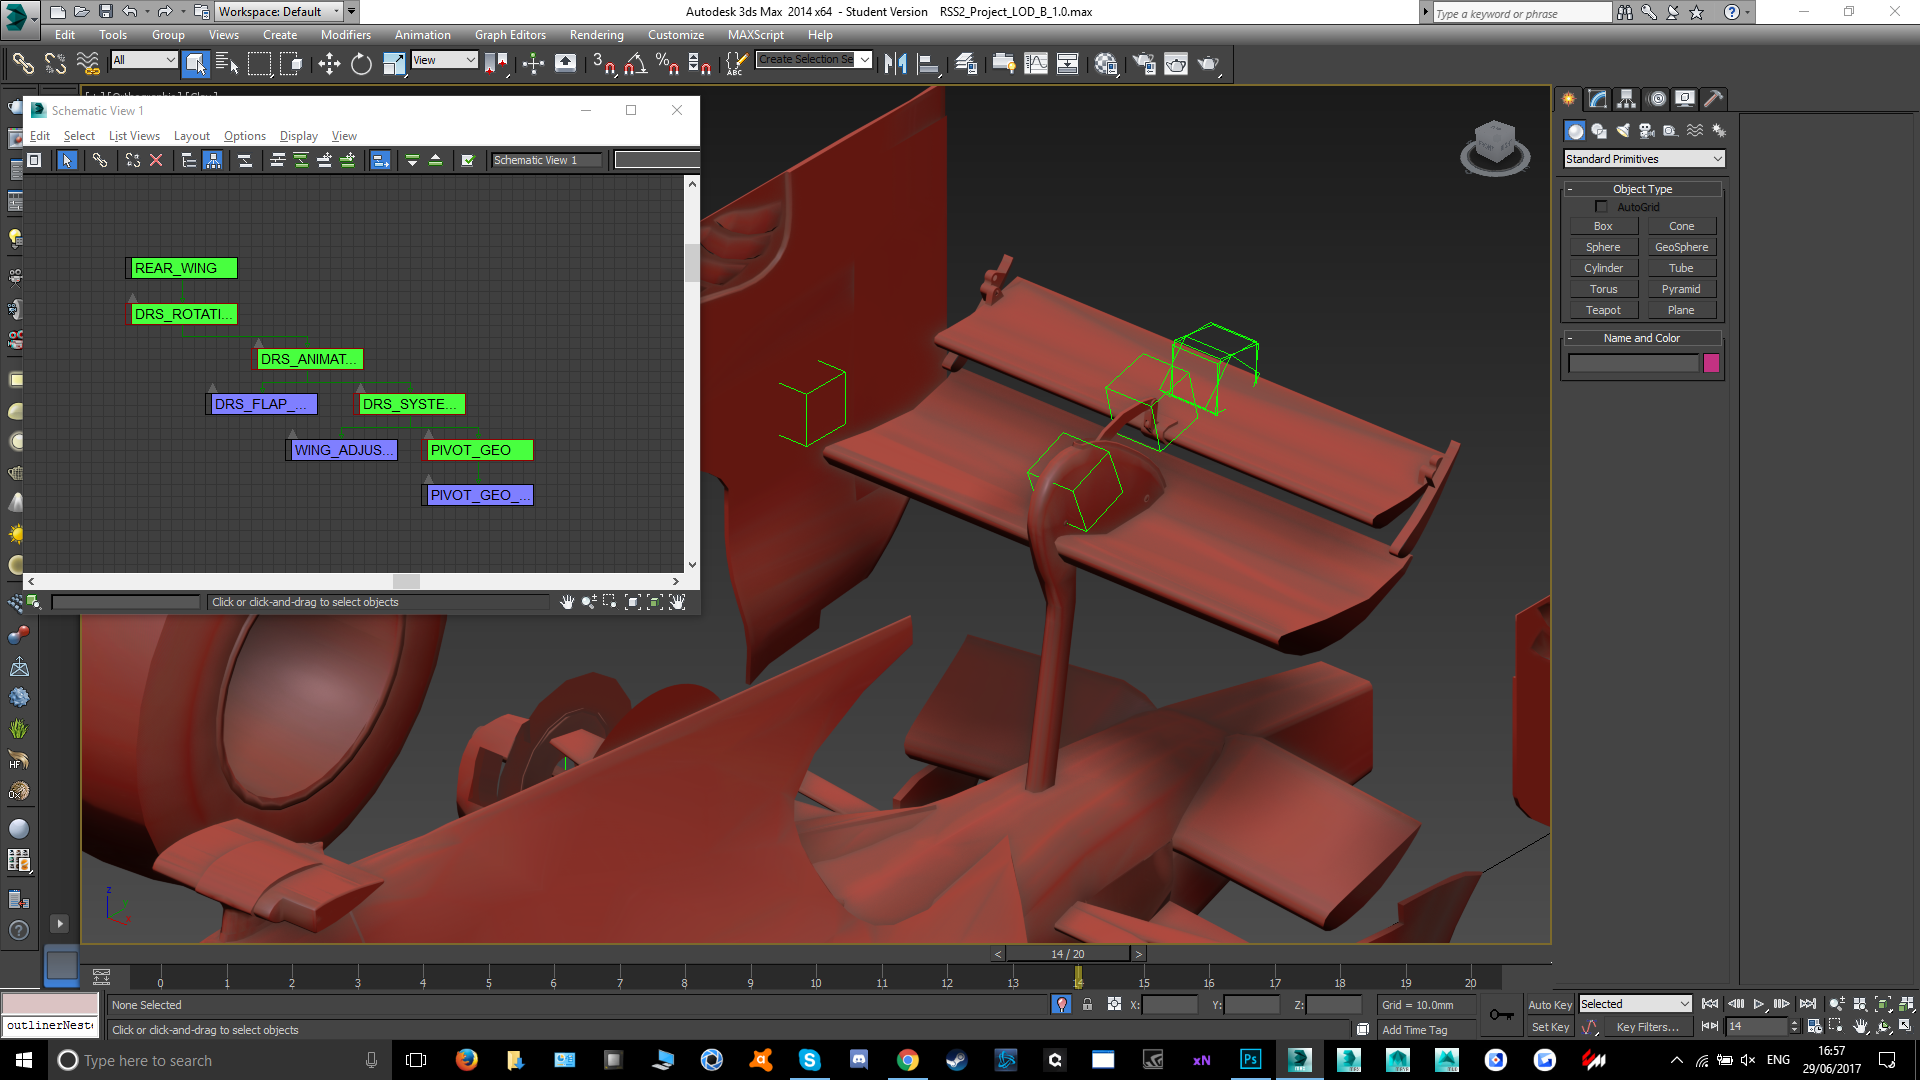Open the Rendering menu
This screenshot has width=1920, height=1080.
pos(596,35)
